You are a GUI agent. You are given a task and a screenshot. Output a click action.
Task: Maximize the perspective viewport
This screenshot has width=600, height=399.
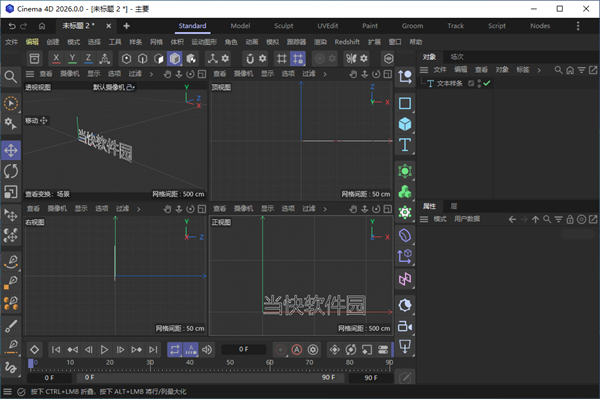pos(202,74)
